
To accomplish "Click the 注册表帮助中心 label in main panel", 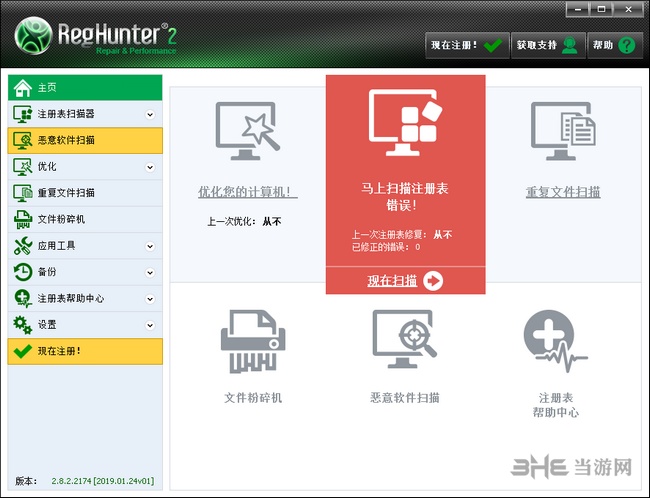I will point(555,405).
